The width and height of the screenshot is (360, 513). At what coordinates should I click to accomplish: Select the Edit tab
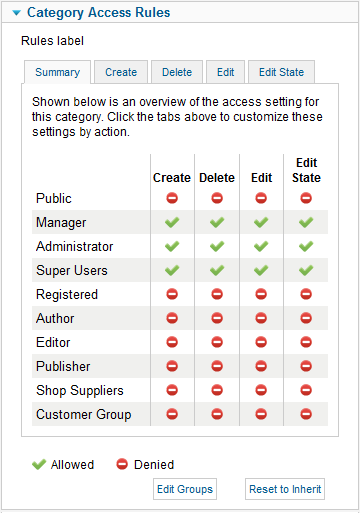(x=226, y=72)
